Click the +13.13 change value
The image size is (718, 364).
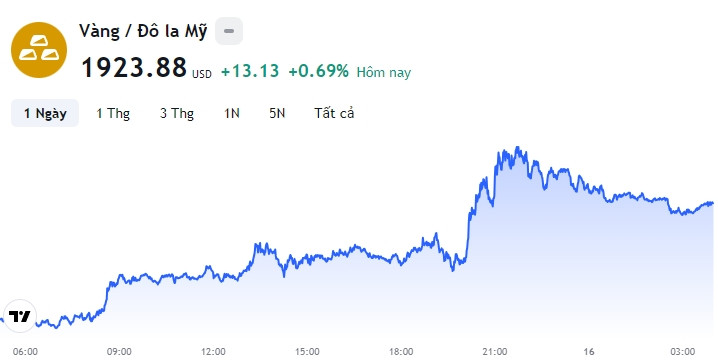250,71
